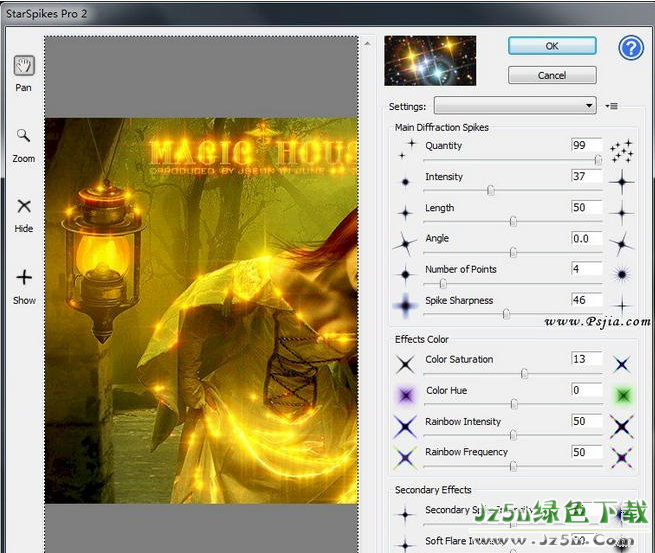Click the Intensity slider handle
The width and height of the screenshot is (655, 553).
491,190
